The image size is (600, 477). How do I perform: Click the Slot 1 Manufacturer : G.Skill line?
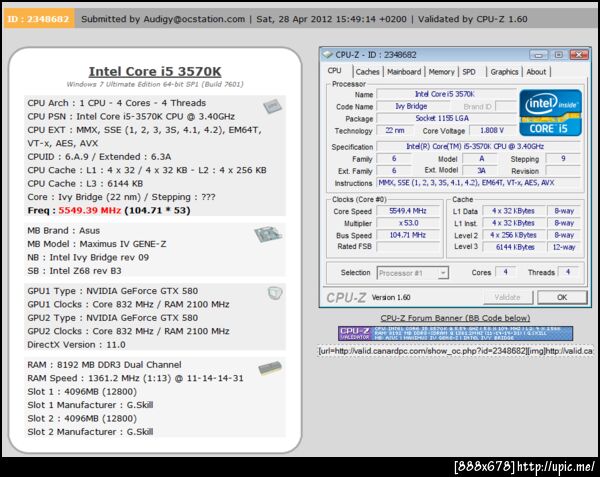(90, 405)
